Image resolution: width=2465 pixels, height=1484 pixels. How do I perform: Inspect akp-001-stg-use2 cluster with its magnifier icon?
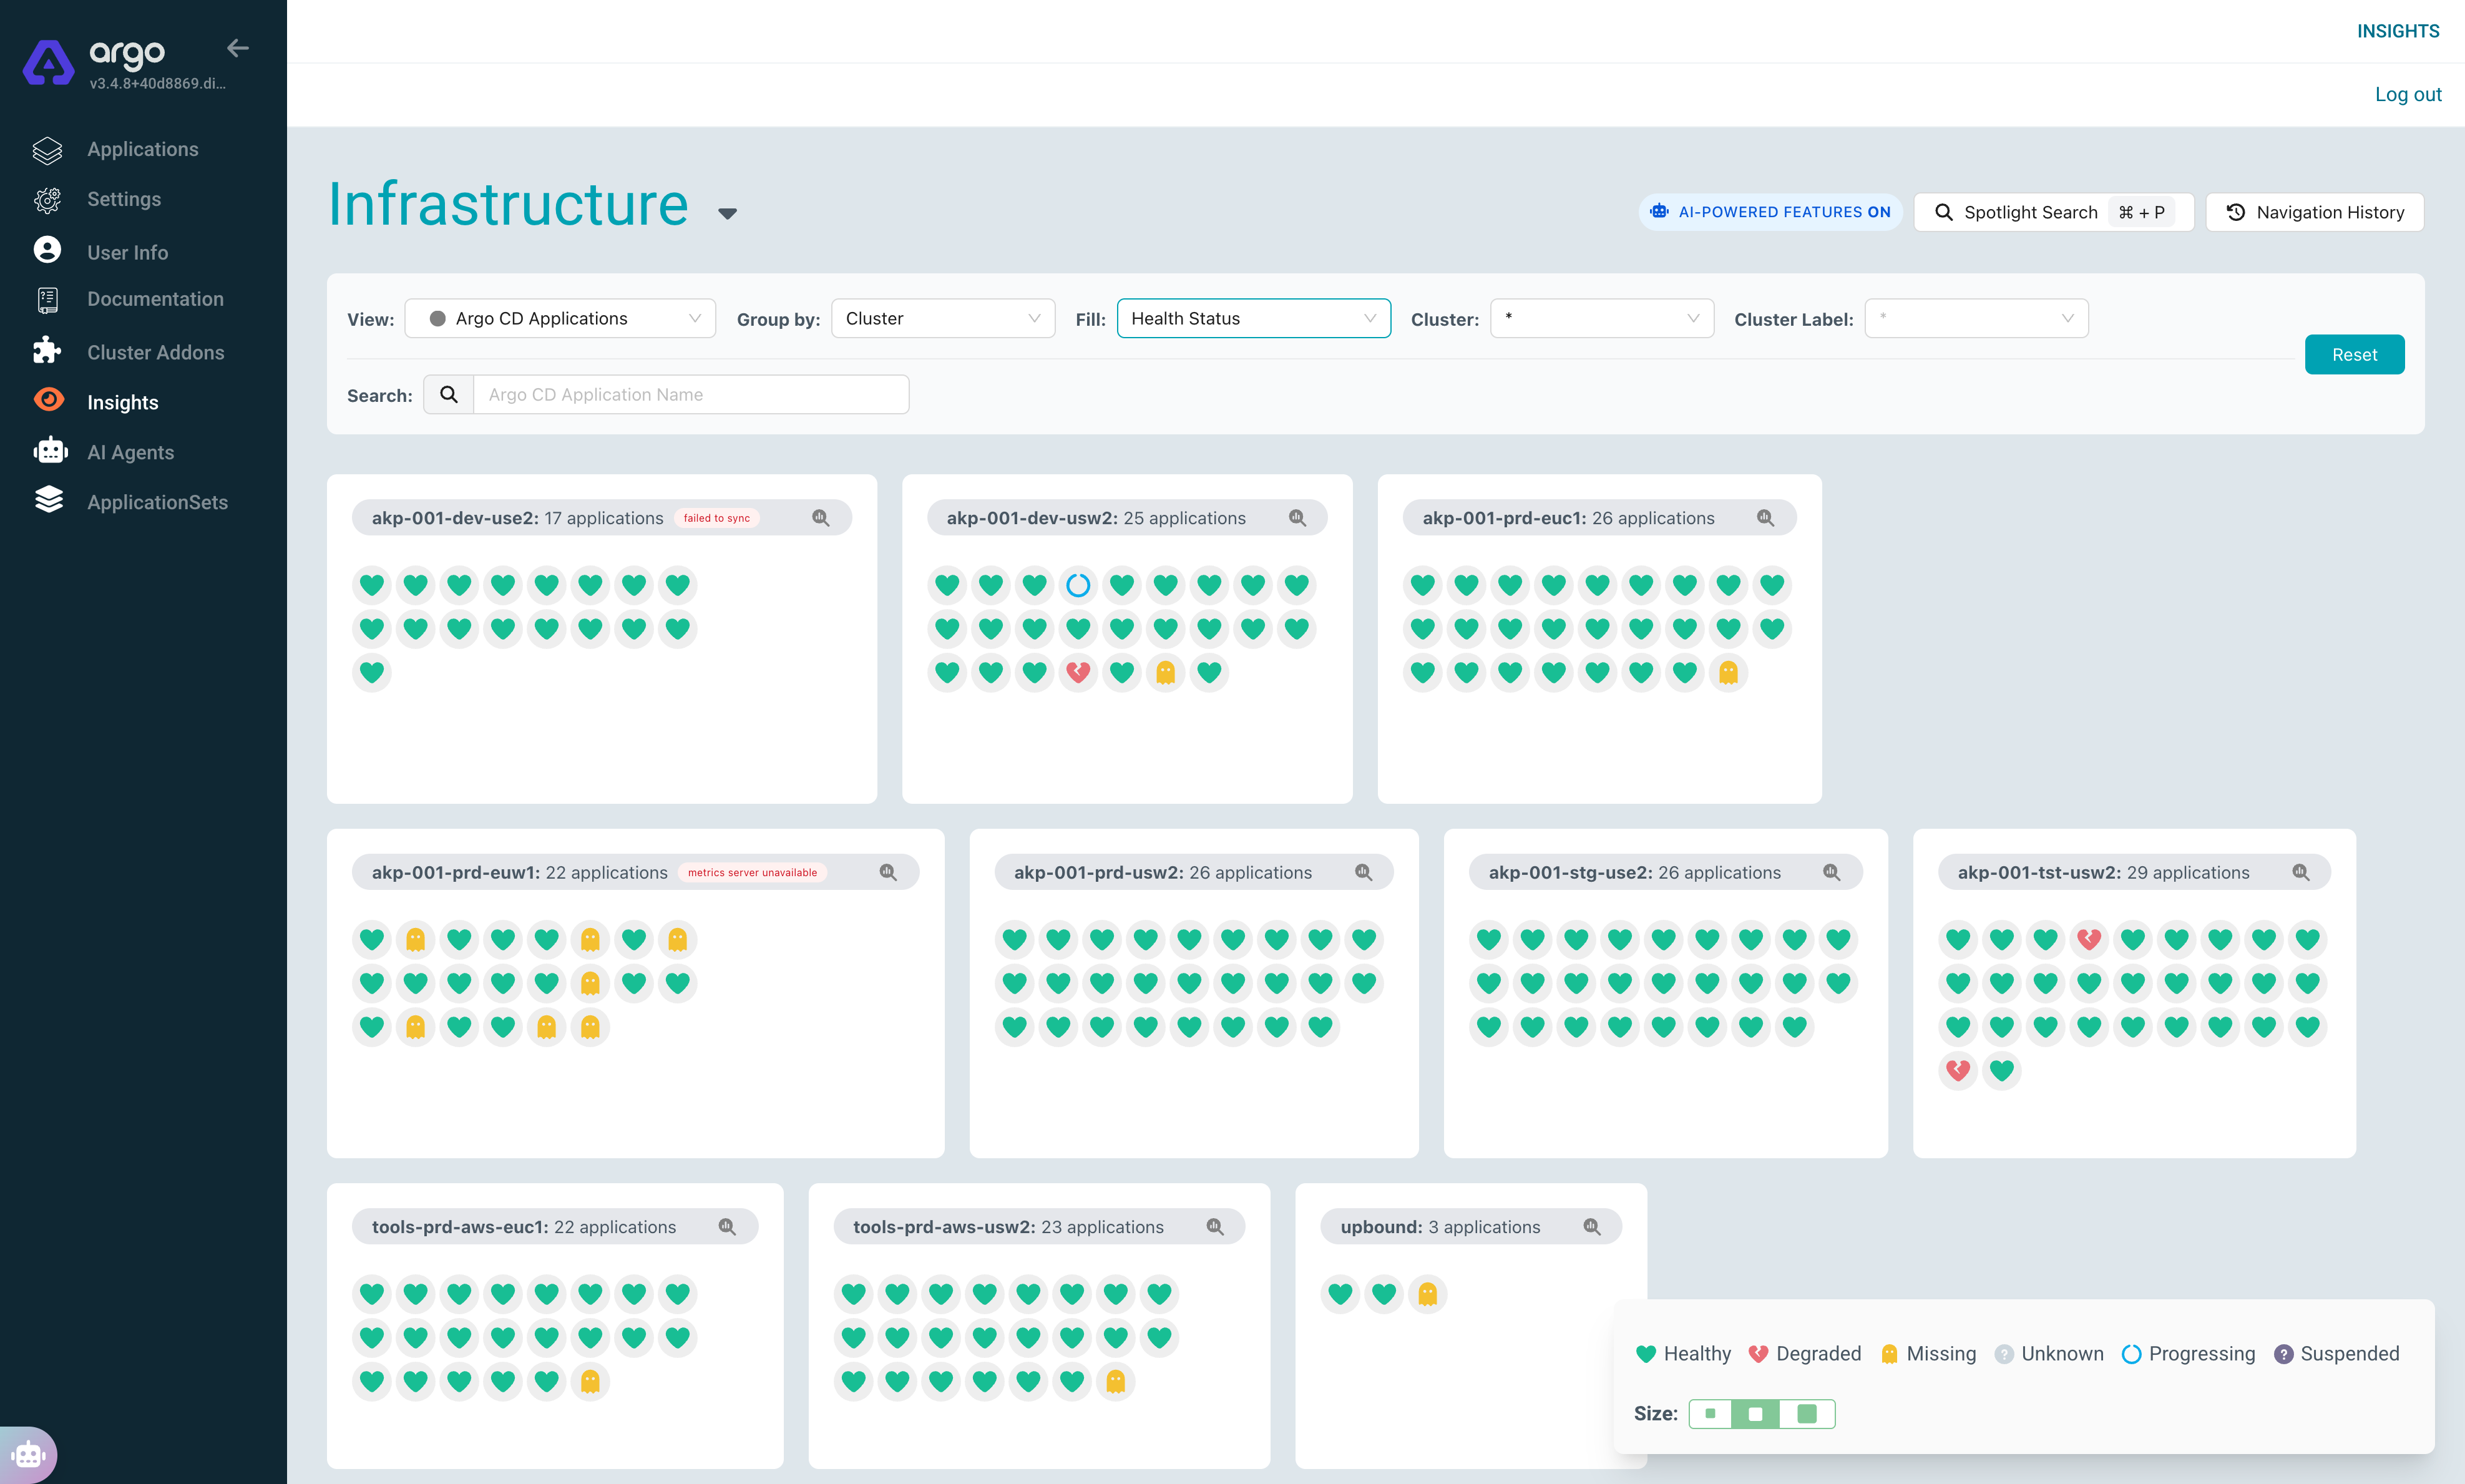[1832, 872]
